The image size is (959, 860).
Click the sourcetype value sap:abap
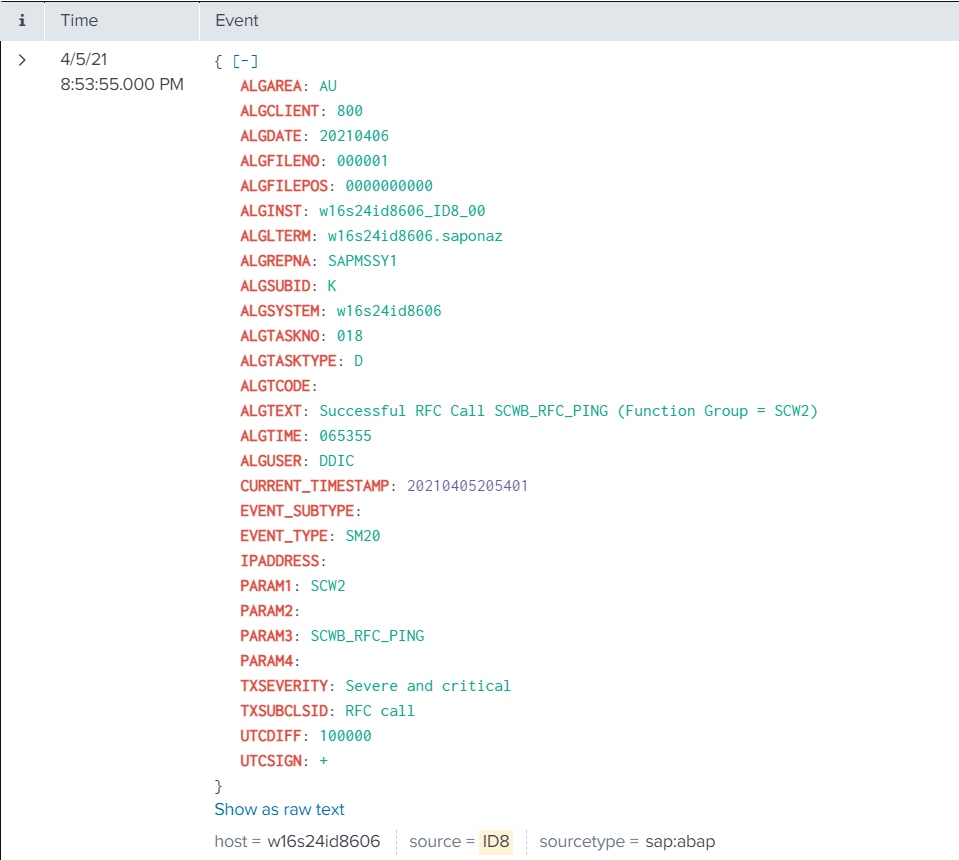point(679,841)
